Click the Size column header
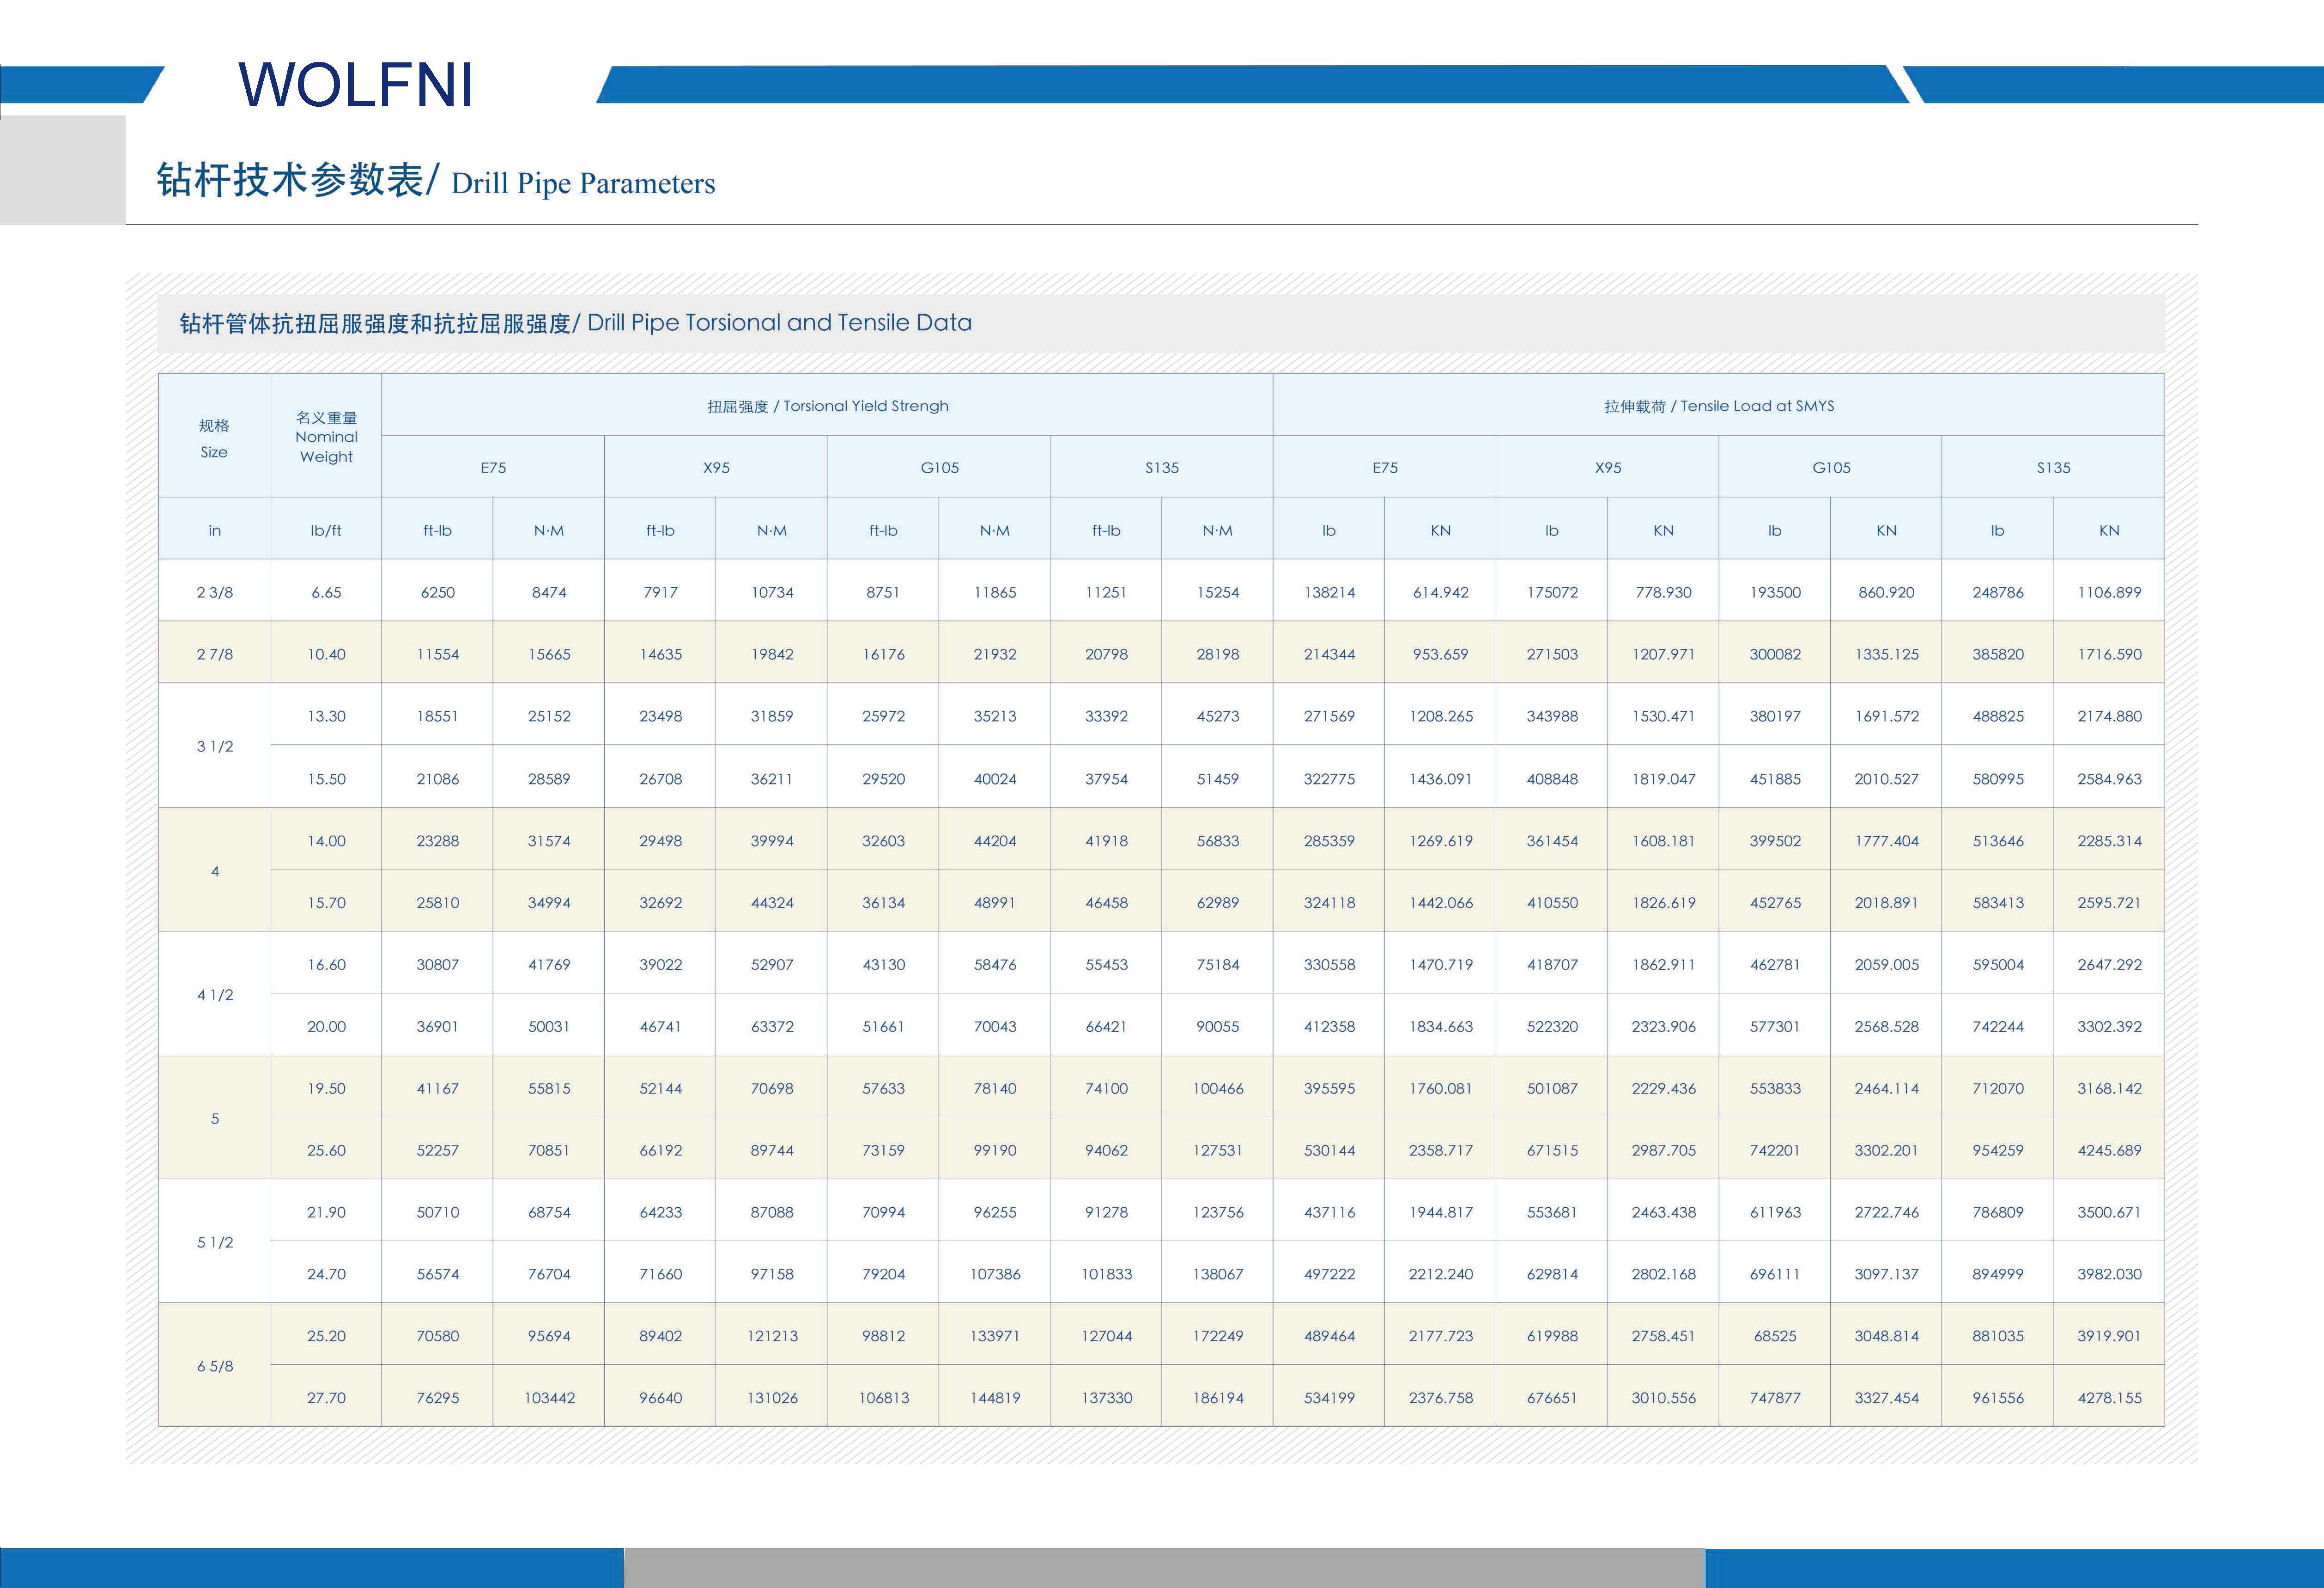The height and width of the screenshot is (1588, 2324). (x=214, y=438)
